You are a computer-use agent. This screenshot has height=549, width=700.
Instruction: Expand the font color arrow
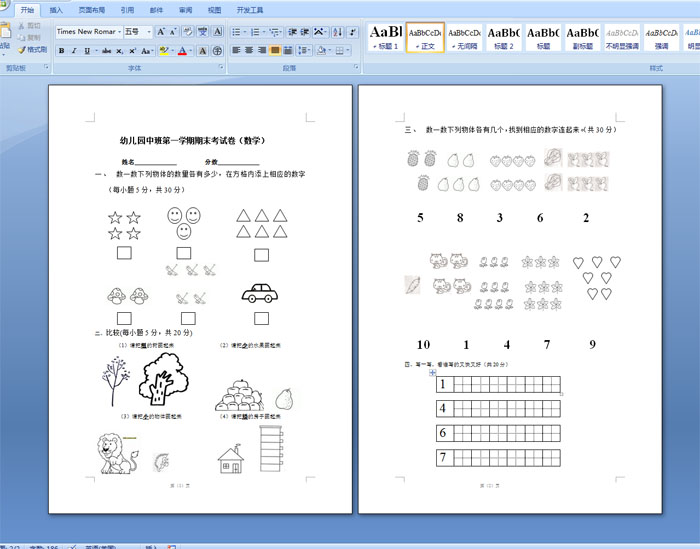click(191, 51)
